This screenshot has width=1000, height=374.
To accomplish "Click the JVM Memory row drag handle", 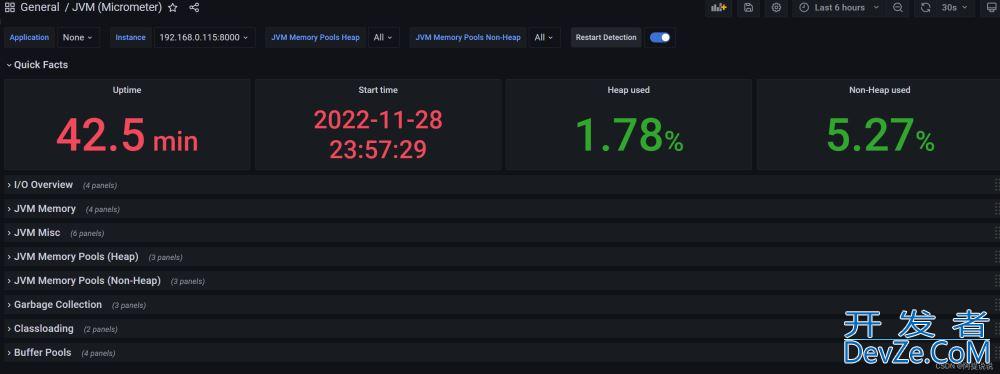I will [x=996, y=209].
